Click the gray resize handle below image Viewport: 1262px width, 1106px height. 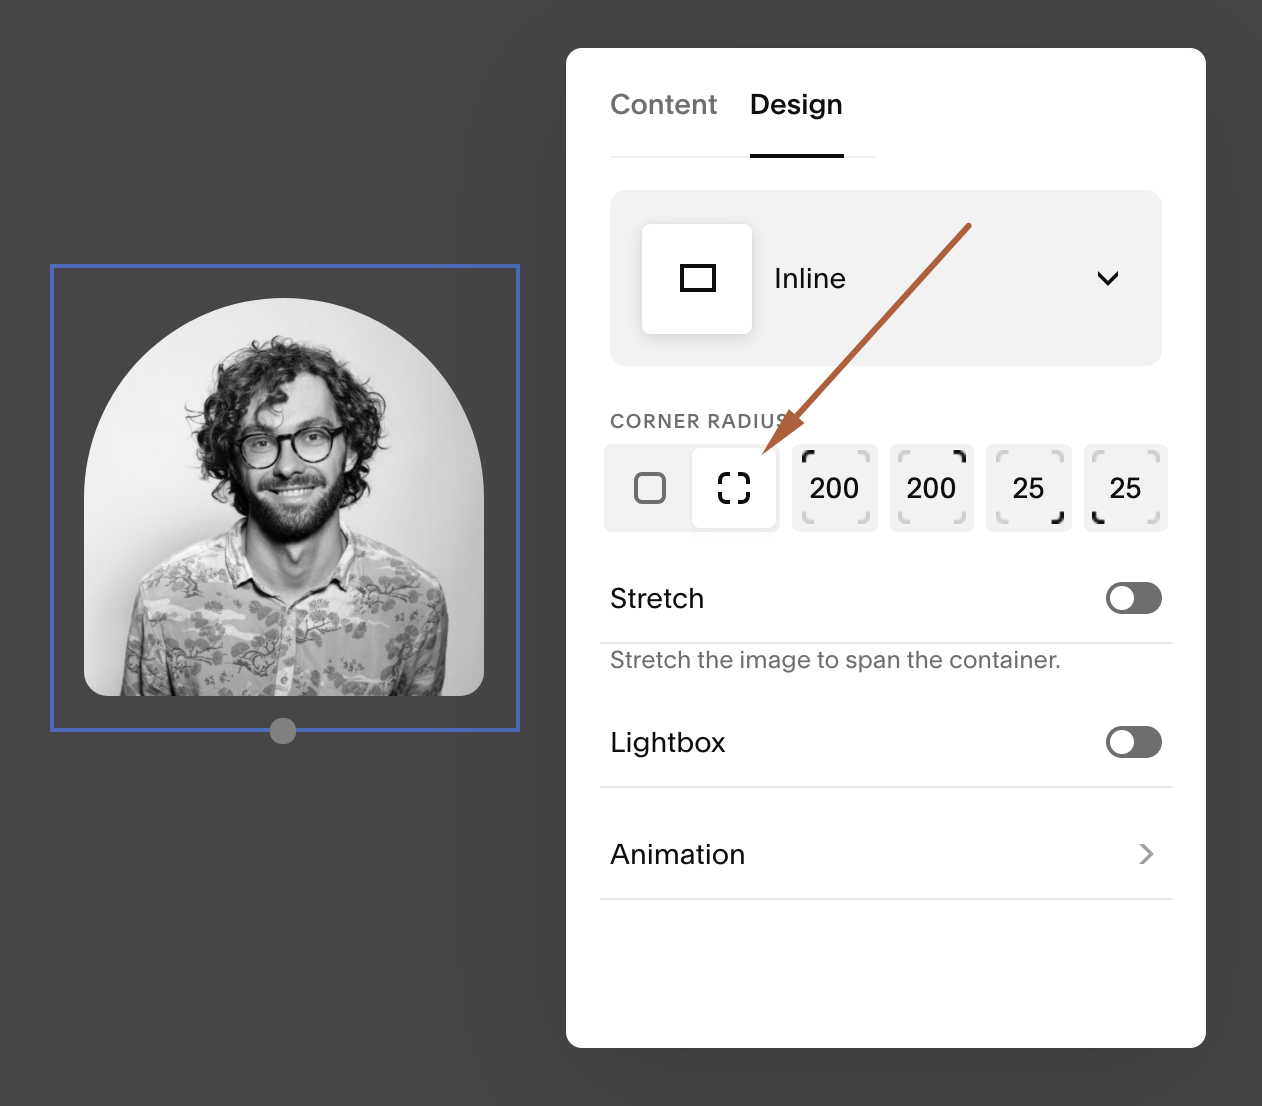click(283, 731)
